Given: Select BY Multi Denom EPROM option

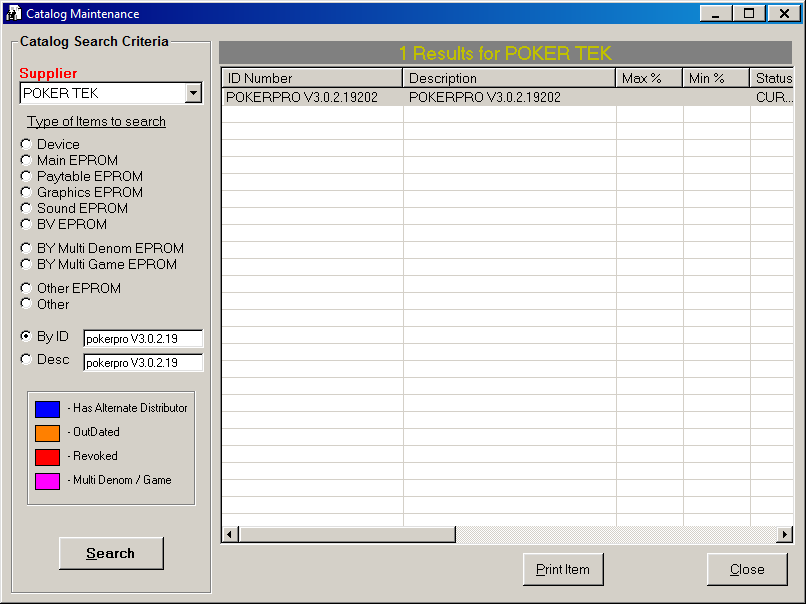Looking at the screenshot, I should (x=26, y=248).
